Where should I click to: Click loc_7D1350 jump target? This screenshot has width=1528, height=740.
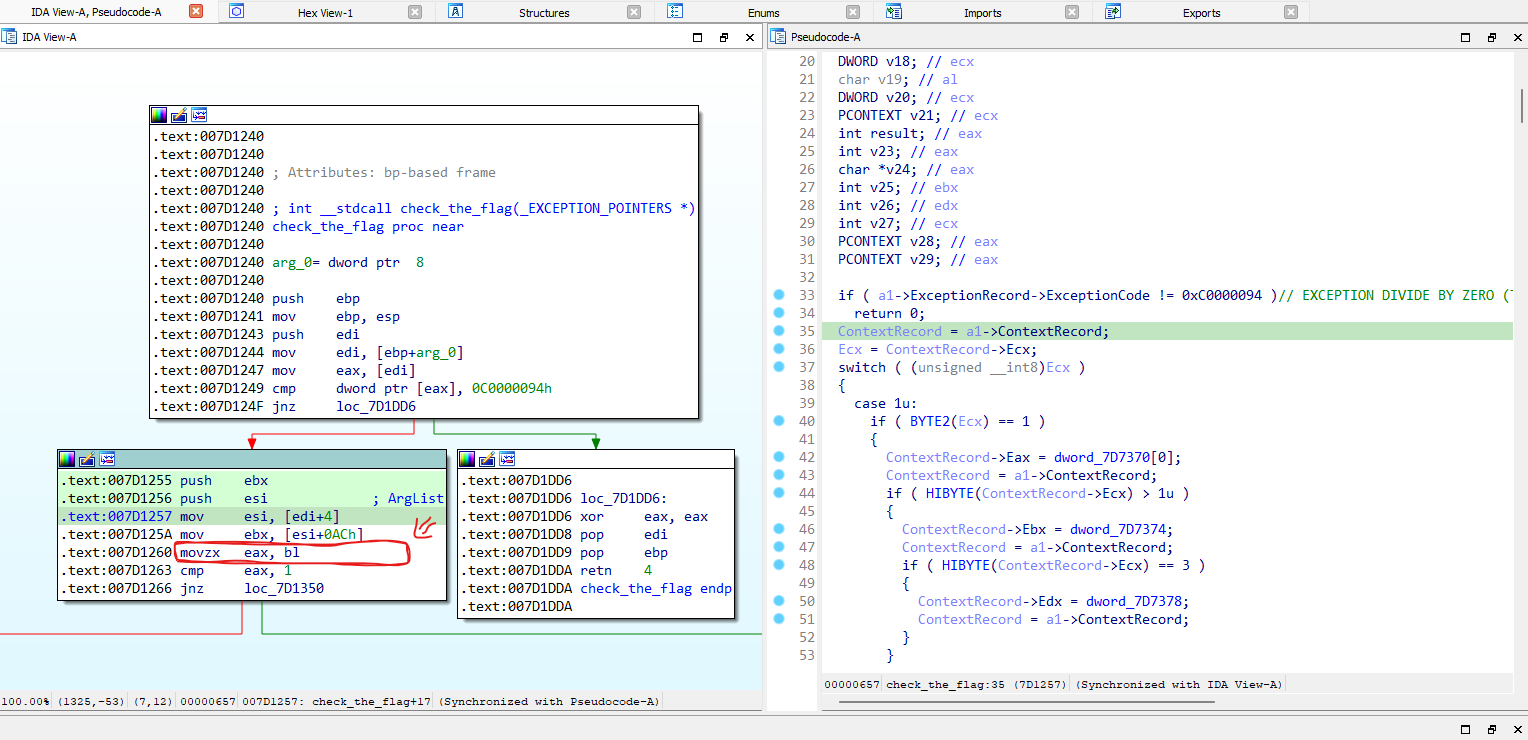point(284,589)
